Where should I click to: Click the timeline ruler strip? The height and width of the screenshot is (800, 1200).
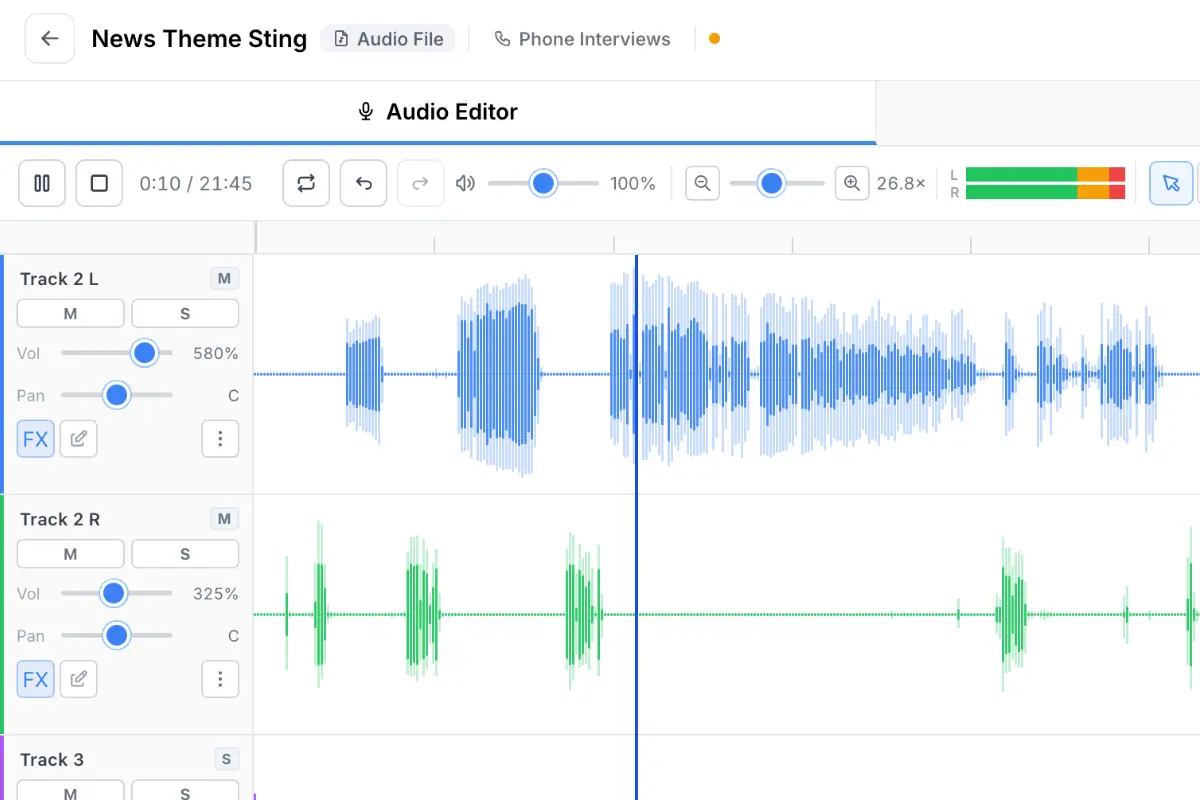click(727, 237)
